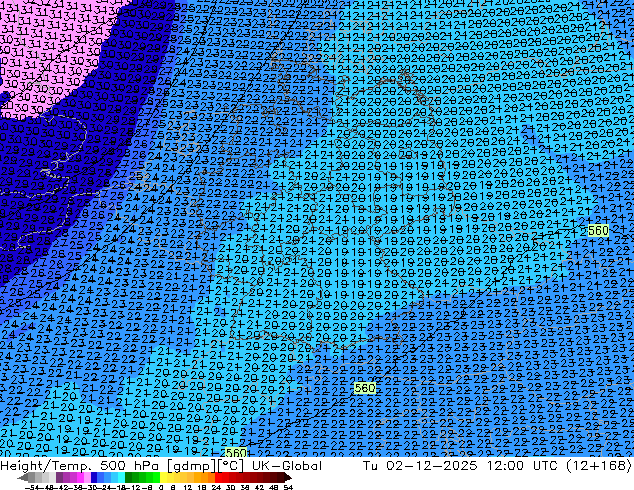Click the dark maroon right arrow of color scale
This screenshot has height=490, width=634.
tap(287, 477)
